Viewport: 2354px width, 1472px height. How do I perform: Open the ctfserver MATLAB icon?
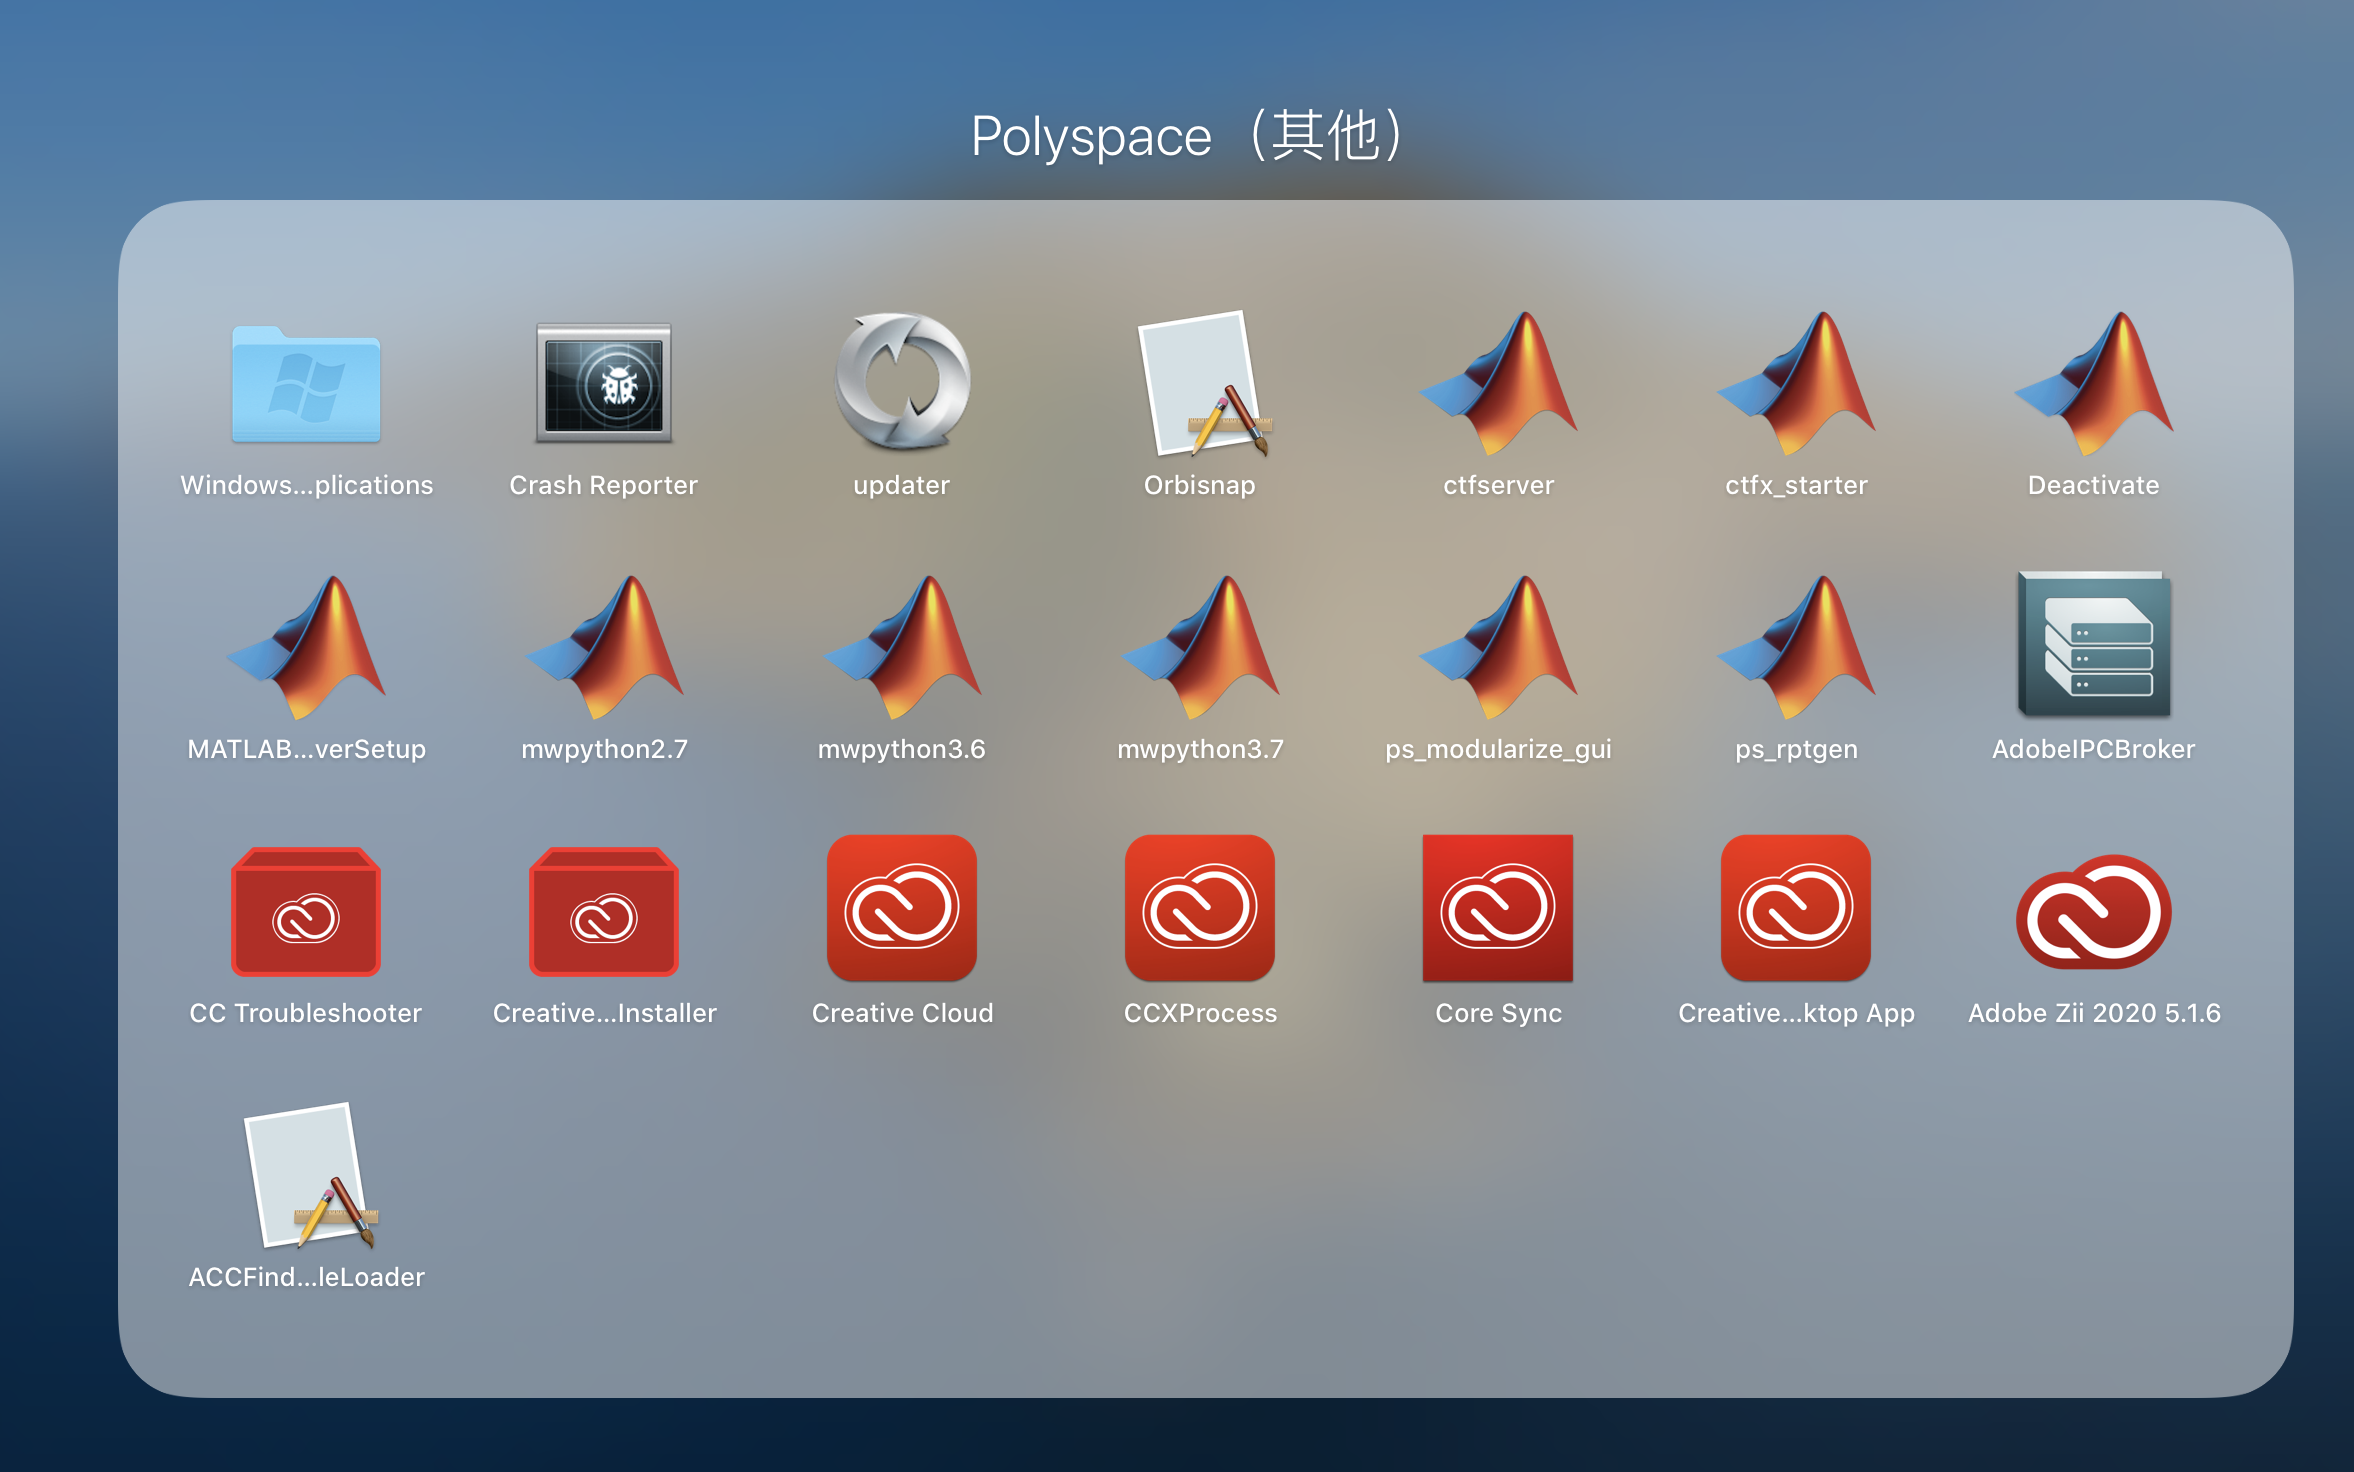click(x=1498, y=383)
